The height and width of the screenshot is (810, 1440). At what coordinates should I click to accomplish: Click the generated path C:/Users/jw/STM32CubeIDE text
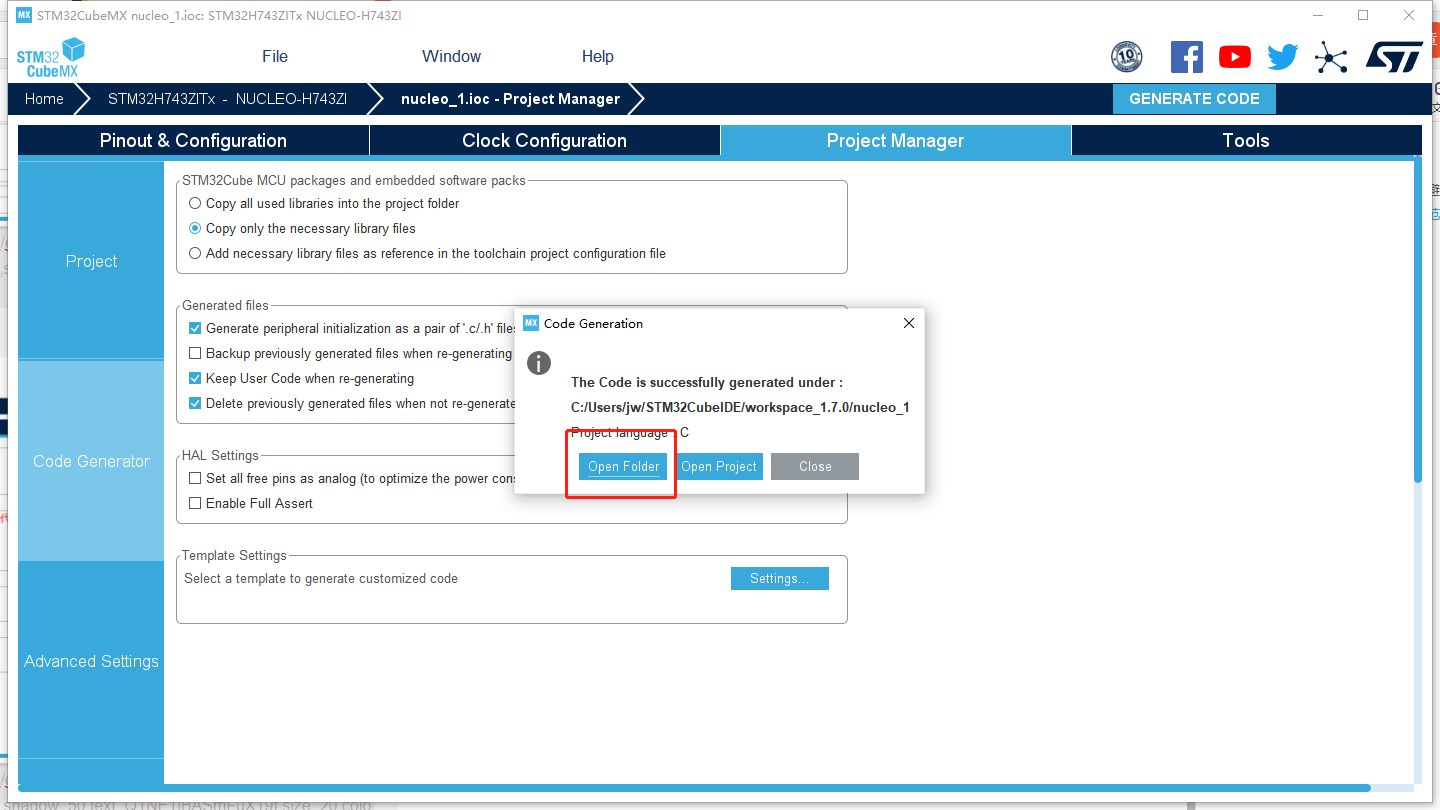[x=740, y=407]
